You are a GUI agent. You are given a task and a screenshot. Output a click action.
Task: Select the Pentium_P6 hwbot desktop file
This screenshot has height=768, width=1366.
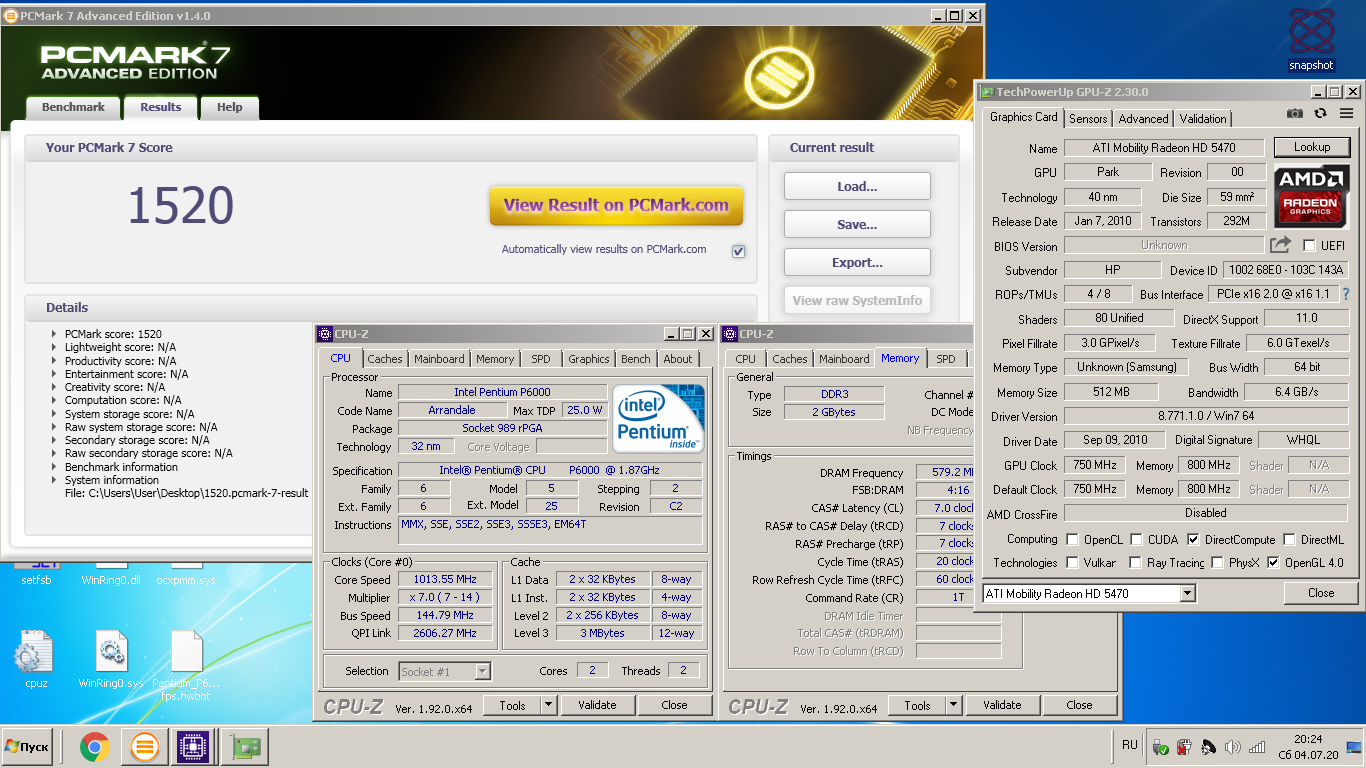point(187,665)
